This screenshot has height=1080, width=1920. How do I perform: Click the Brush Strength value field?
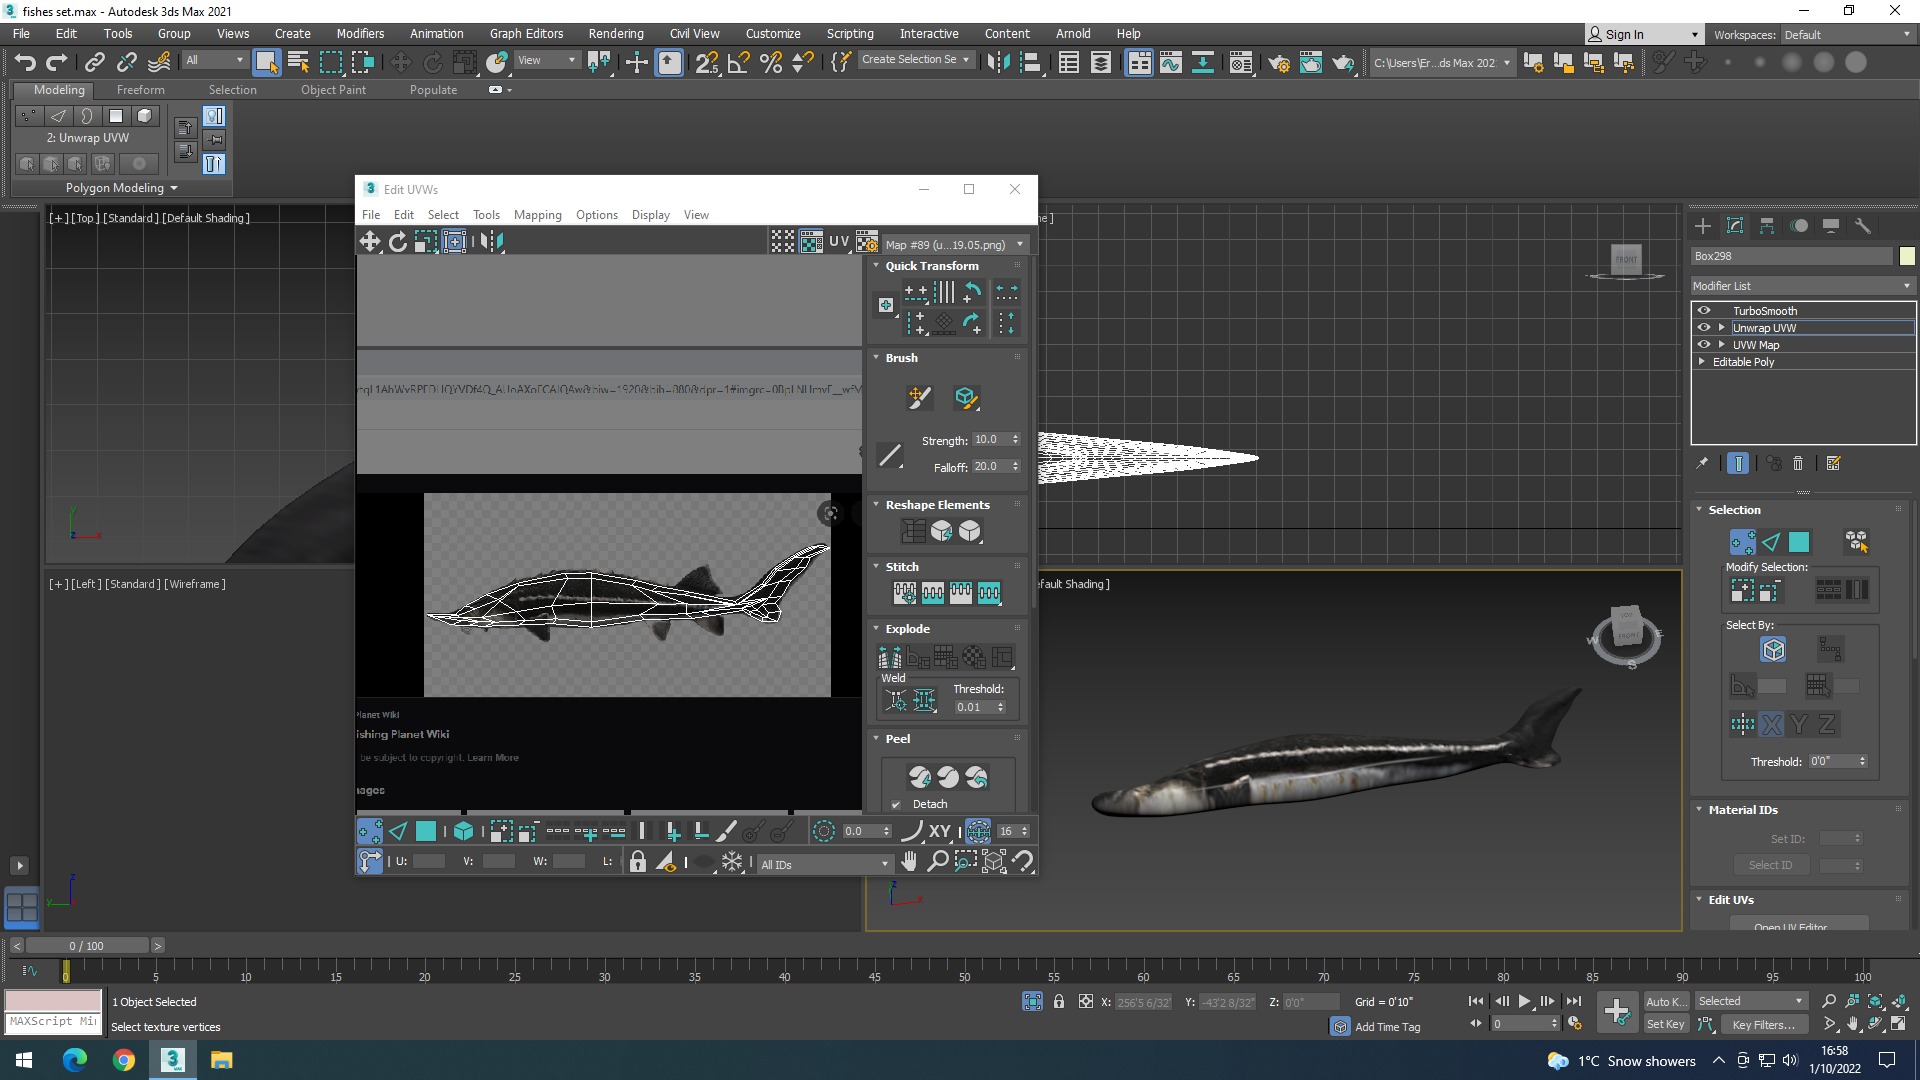[x=991, y=440]
